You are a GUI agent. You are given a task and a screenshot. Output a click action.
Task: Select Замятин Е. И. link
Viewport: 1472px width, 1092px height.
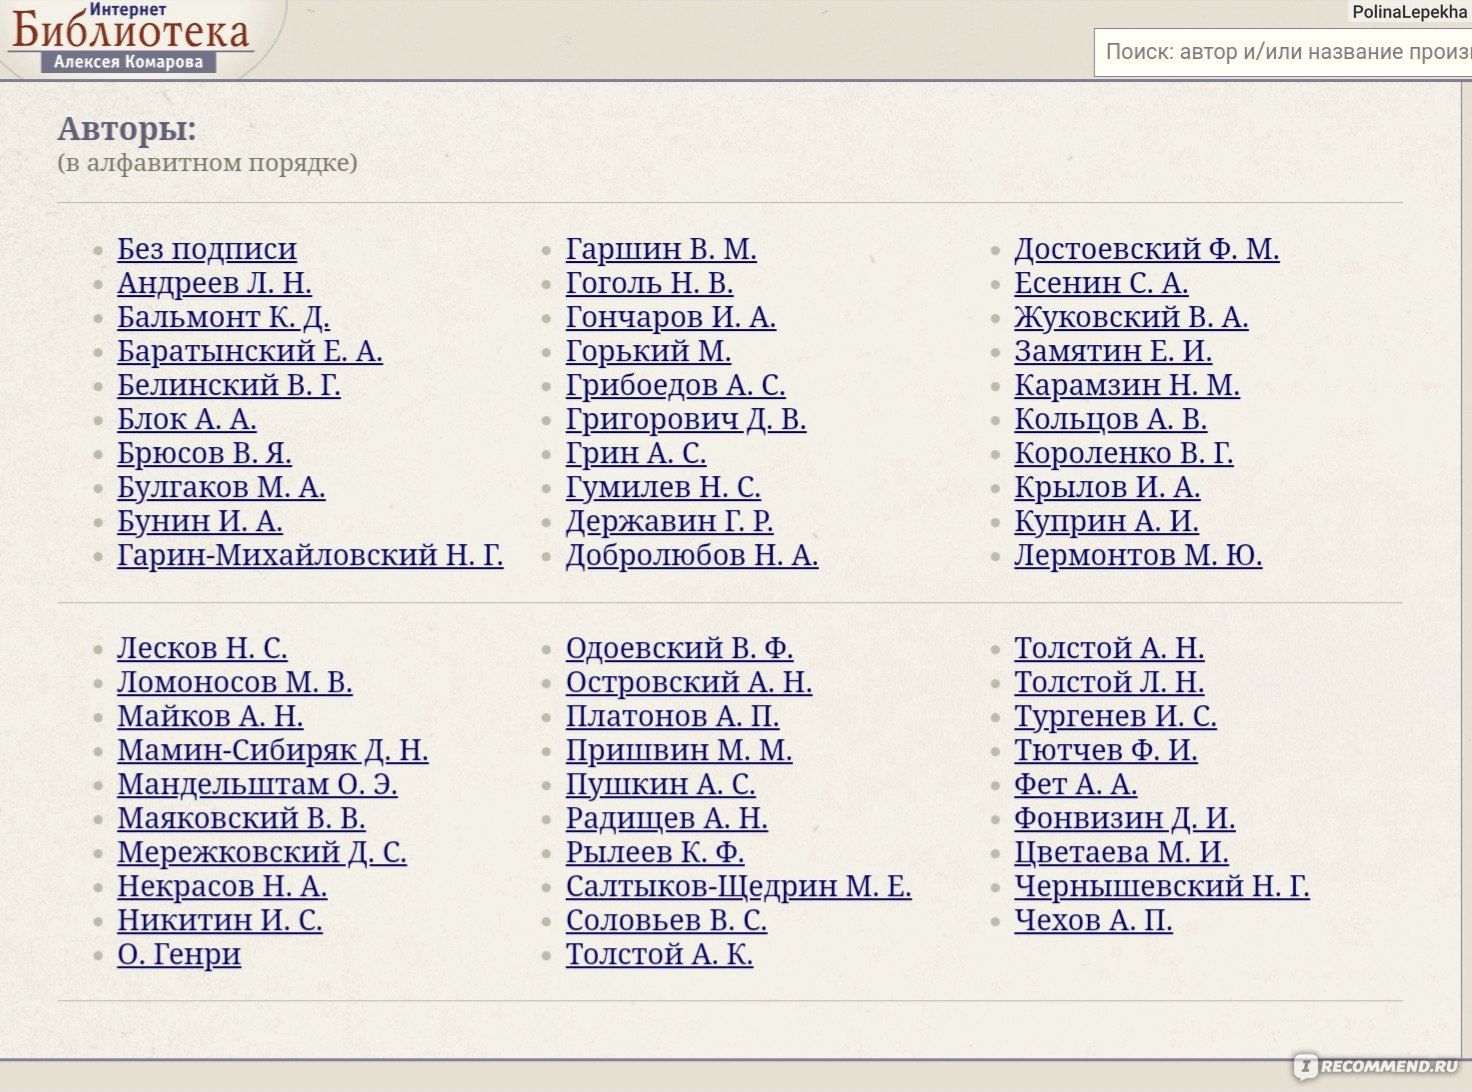[x=1113, y=351]
